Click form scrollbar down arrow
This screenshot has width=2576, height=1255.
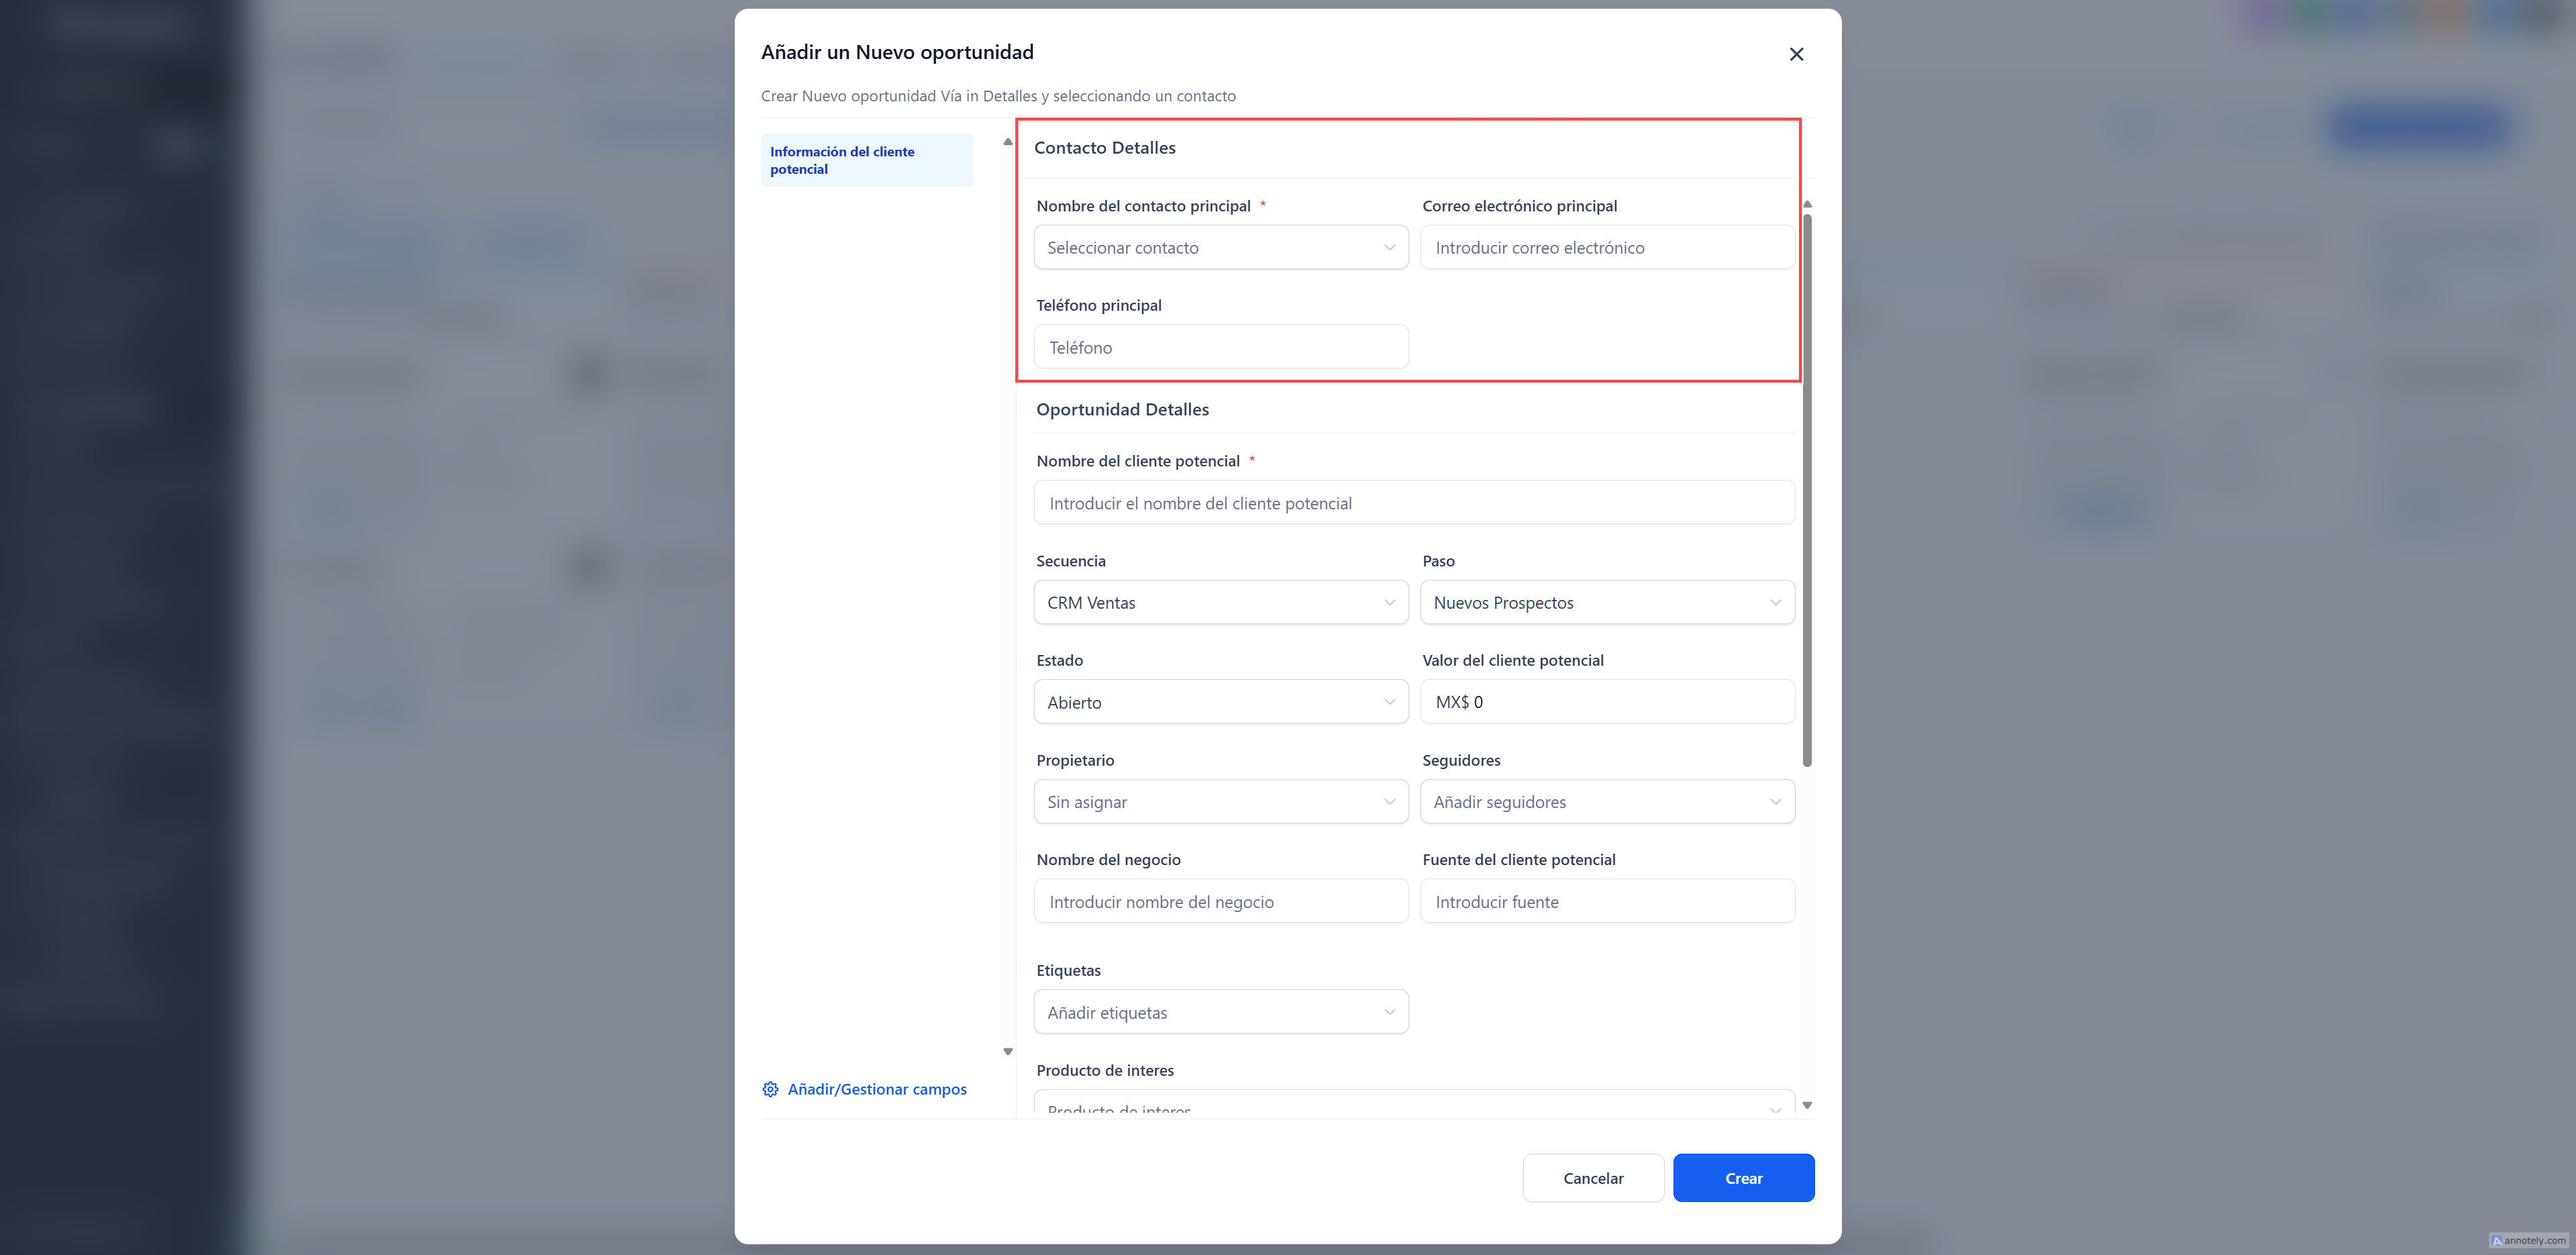pyautogui.click(x=1807, y=1105)
